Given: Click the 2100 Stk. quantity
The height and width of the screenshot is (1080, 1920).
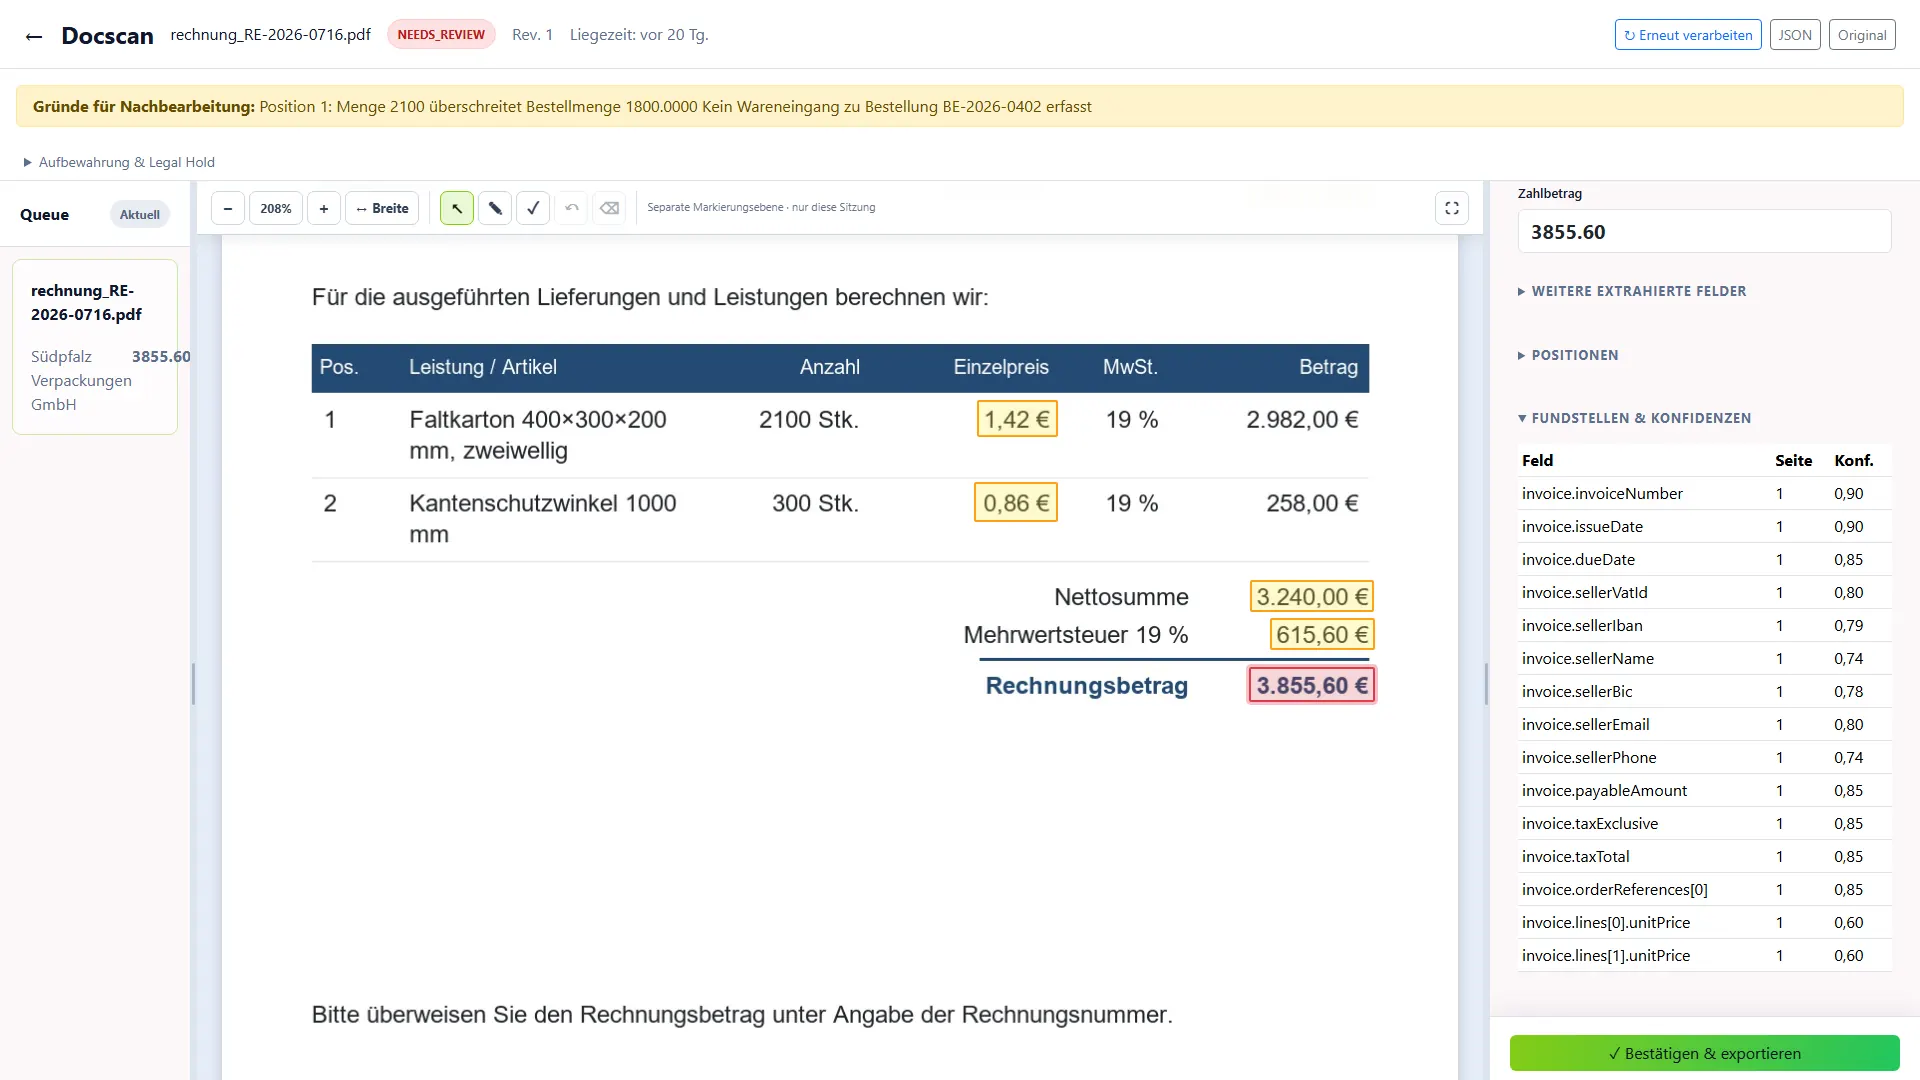Looking at the screenshot, I should pos(809,419).
